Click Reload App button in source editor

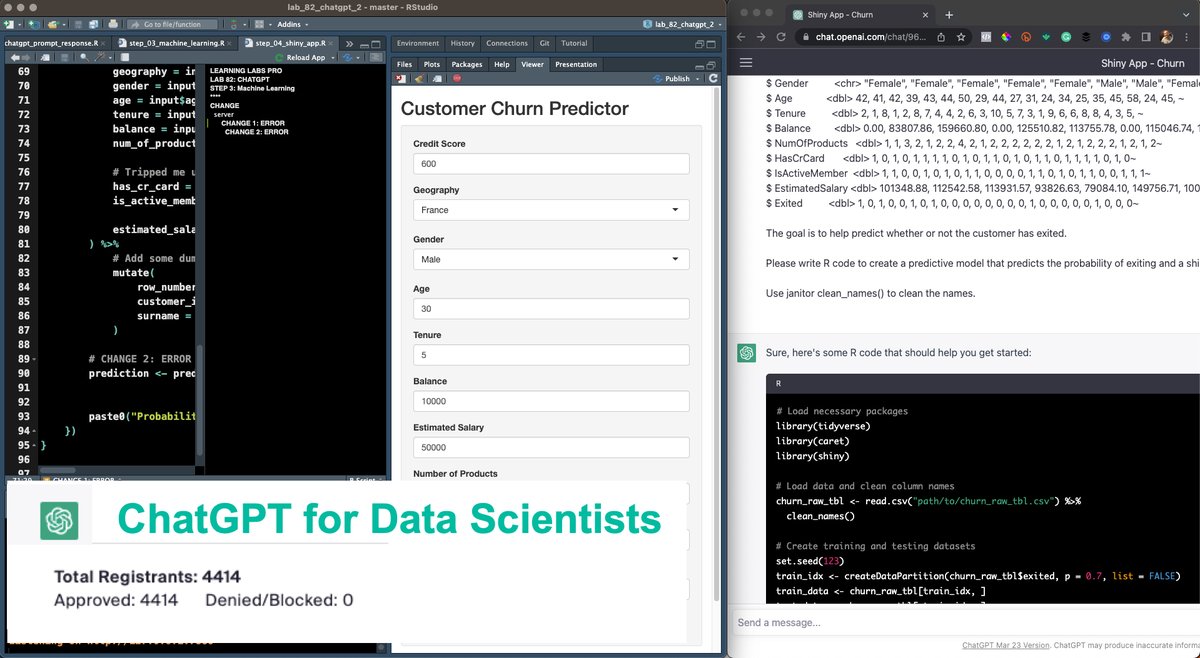pyautogui.click(x=299, y=58)
